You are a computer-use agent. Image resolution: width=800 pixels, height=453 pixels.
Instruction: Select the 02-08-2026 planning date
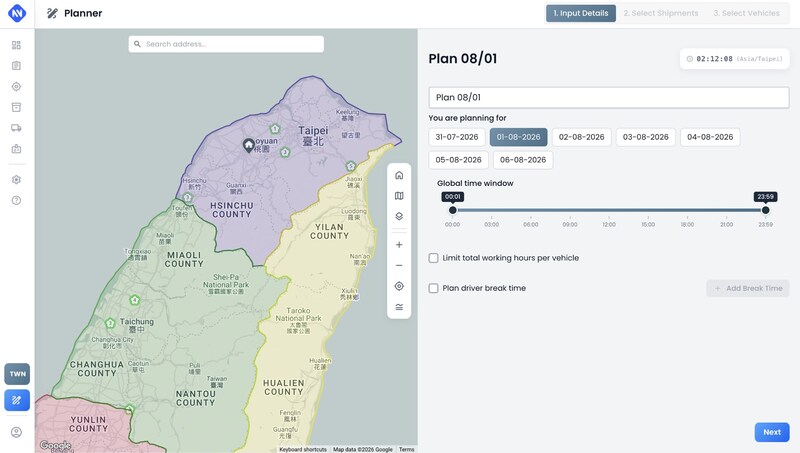point(582,137)
